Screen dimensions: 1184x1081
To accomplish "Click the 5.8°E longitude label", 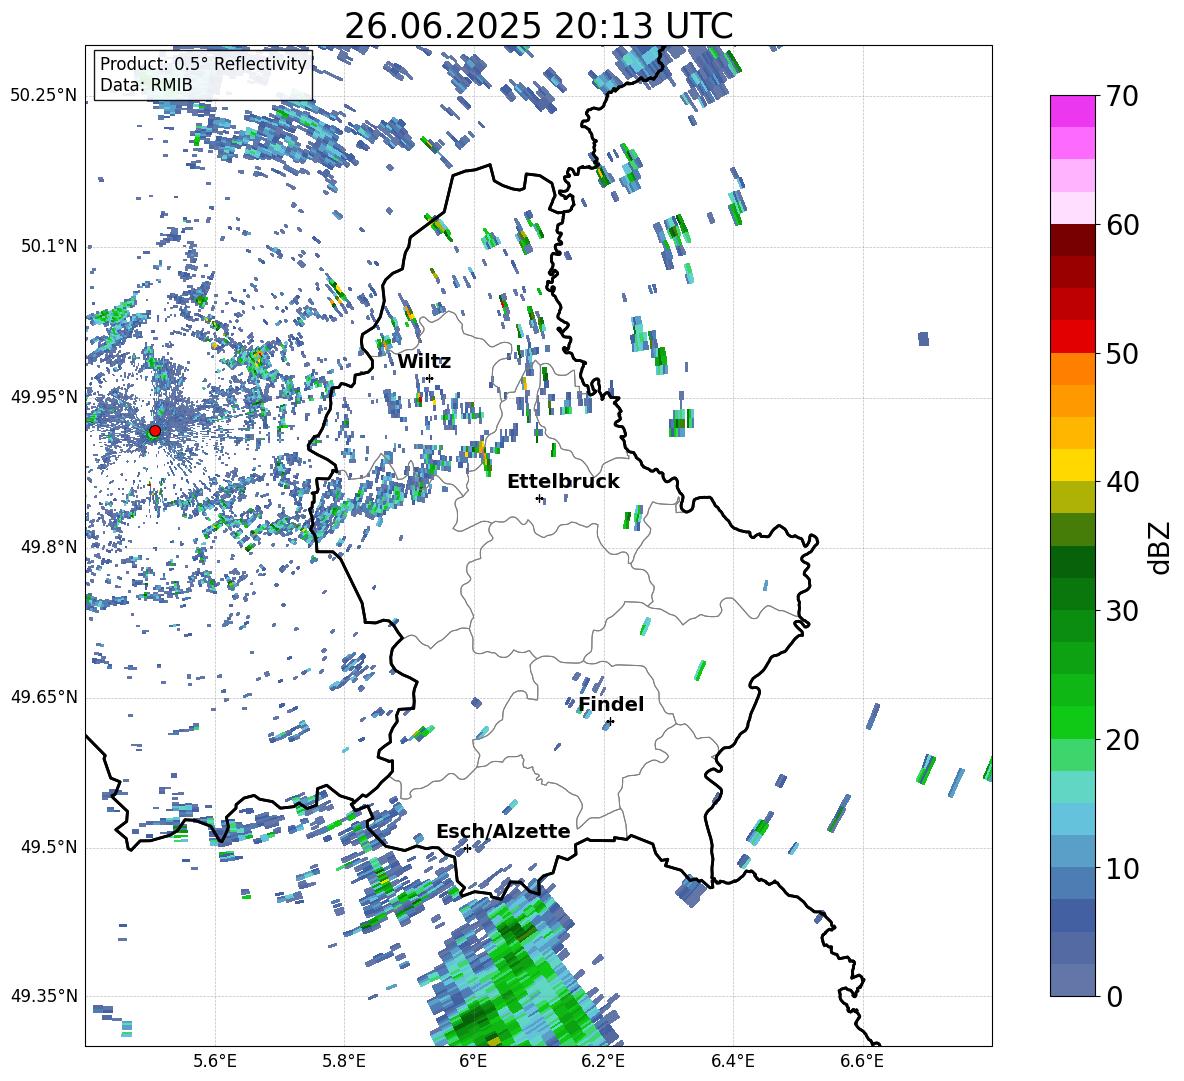I will (344, 1061).
